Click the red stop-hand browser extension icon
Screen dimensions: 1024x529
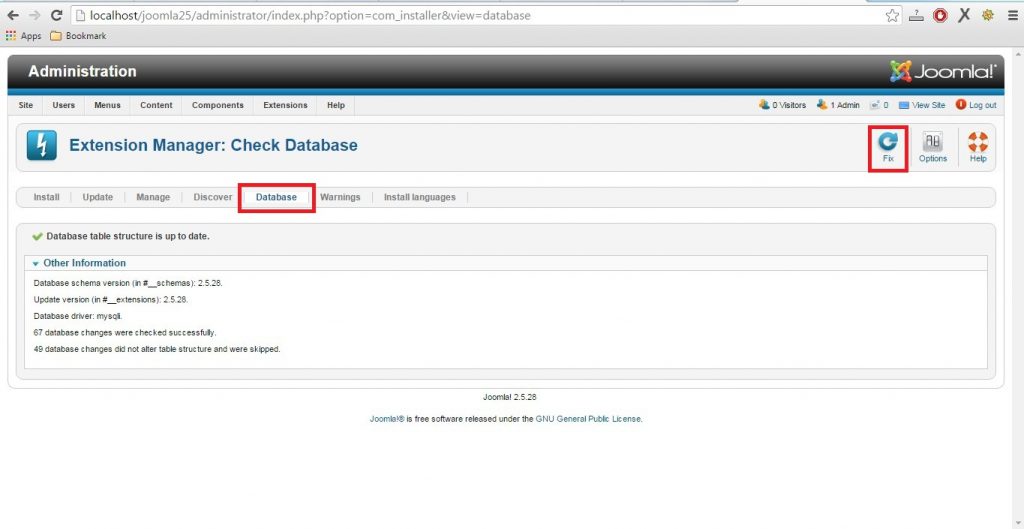pos(940,15)
